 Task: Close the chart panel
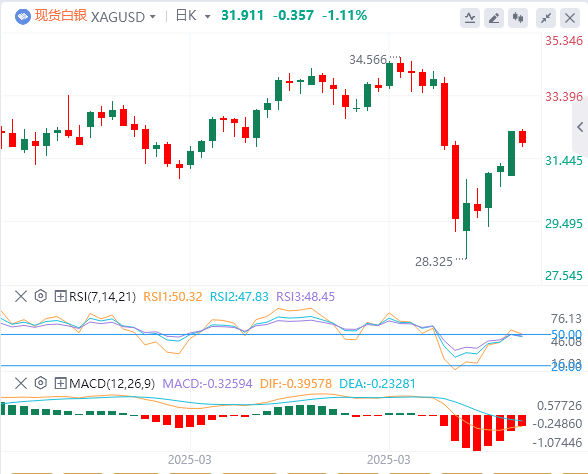(570, 18)
